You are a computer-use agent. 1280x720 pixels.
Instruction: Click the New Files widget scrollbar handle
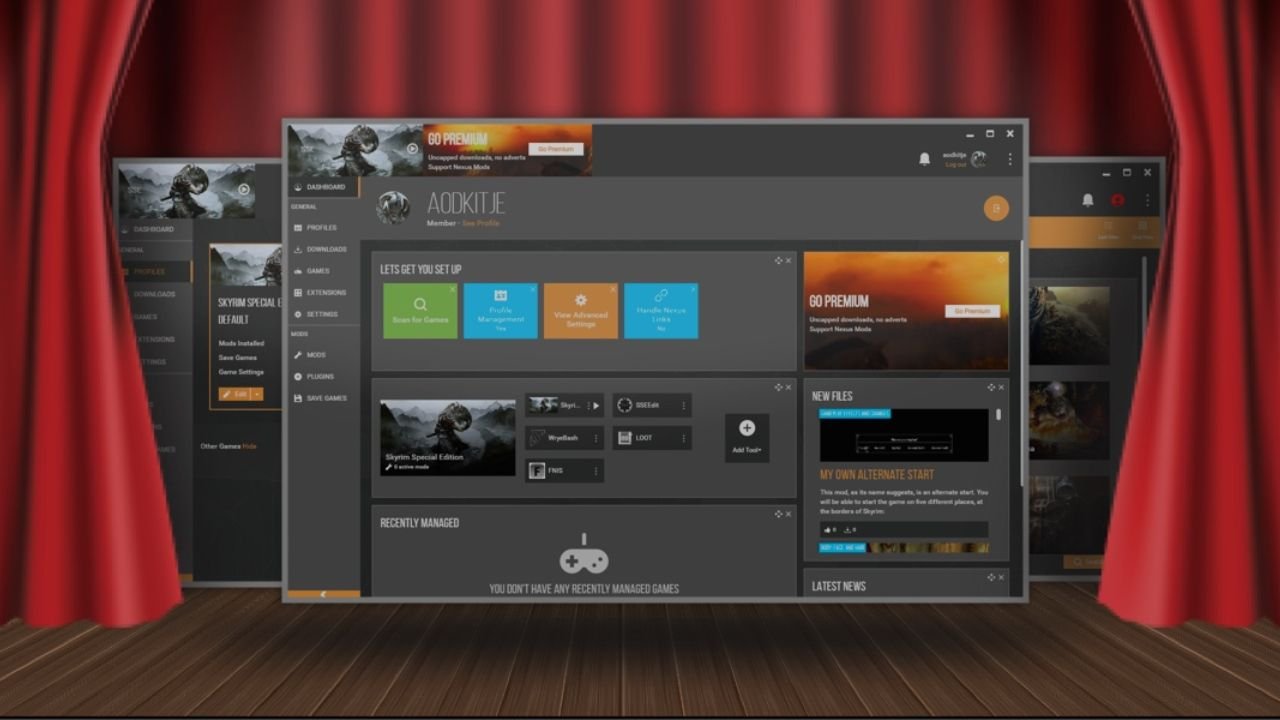click(998, 414)
